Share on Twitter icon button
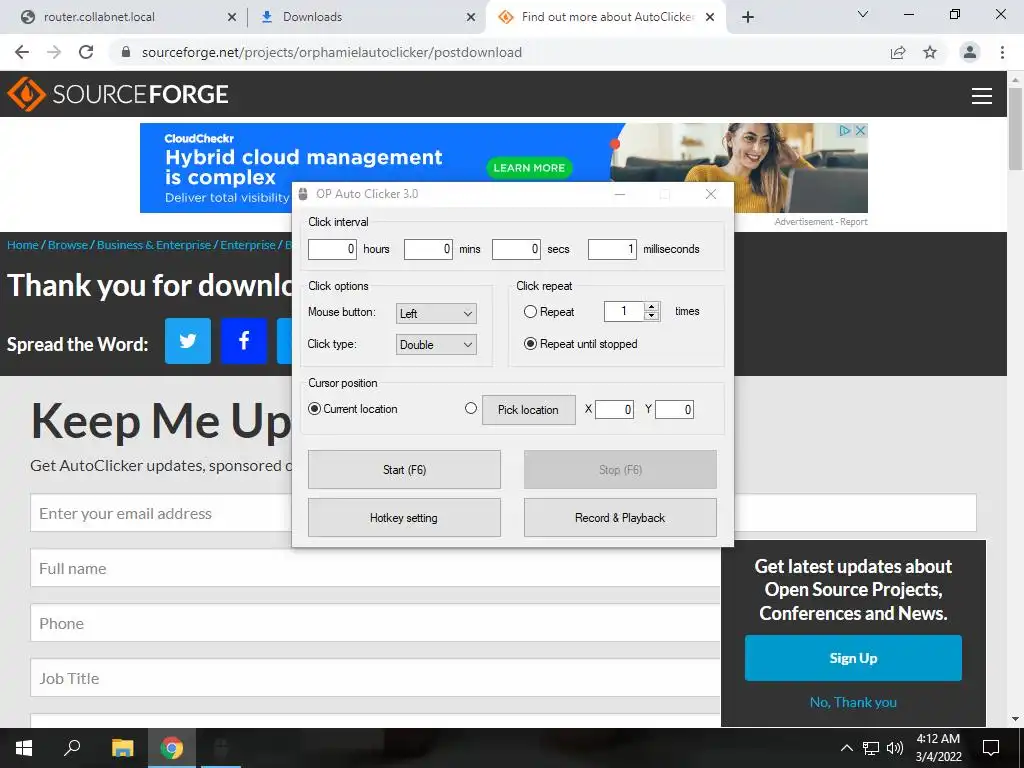The image size is (1024, 768). tap(188, 341)
